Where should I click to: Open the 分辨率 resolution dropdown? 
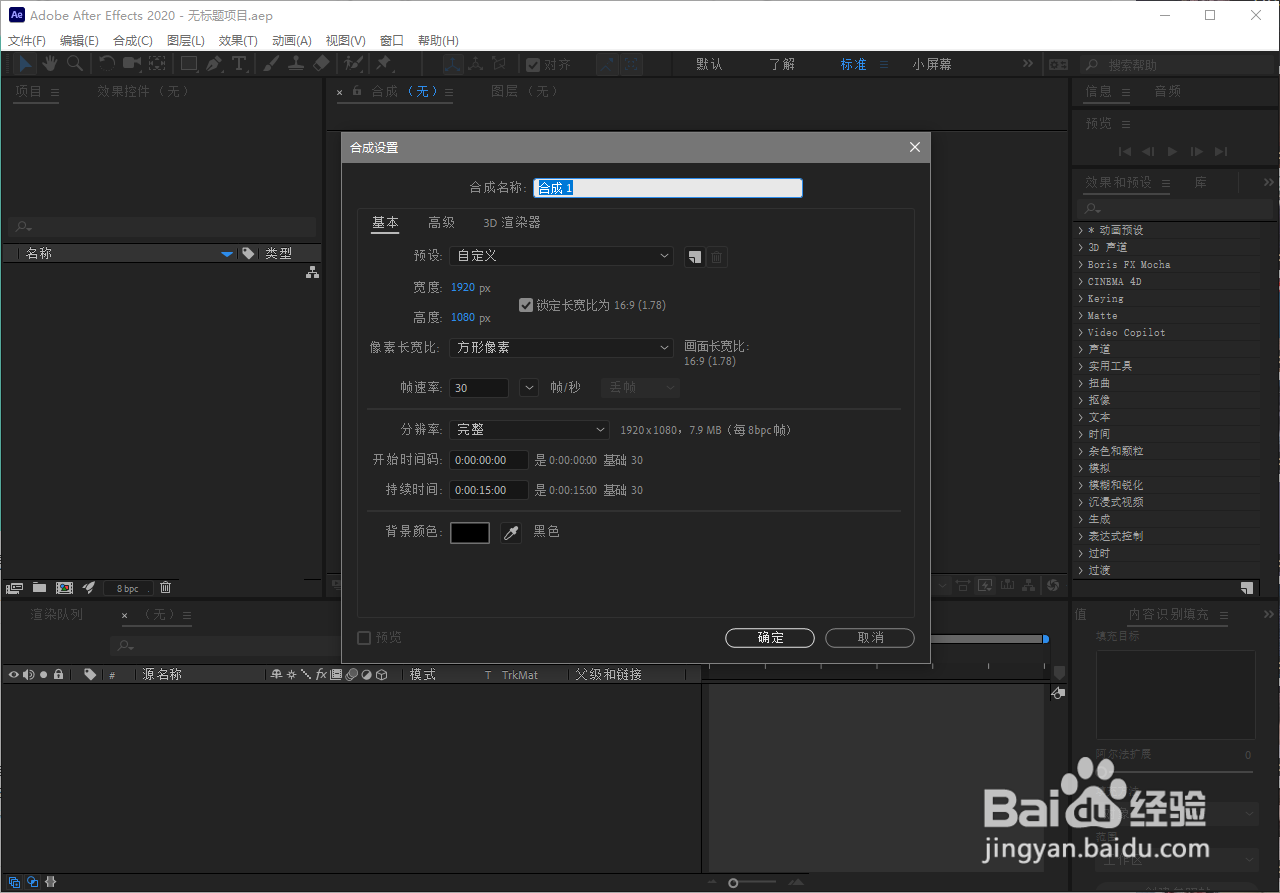[529, 430]
